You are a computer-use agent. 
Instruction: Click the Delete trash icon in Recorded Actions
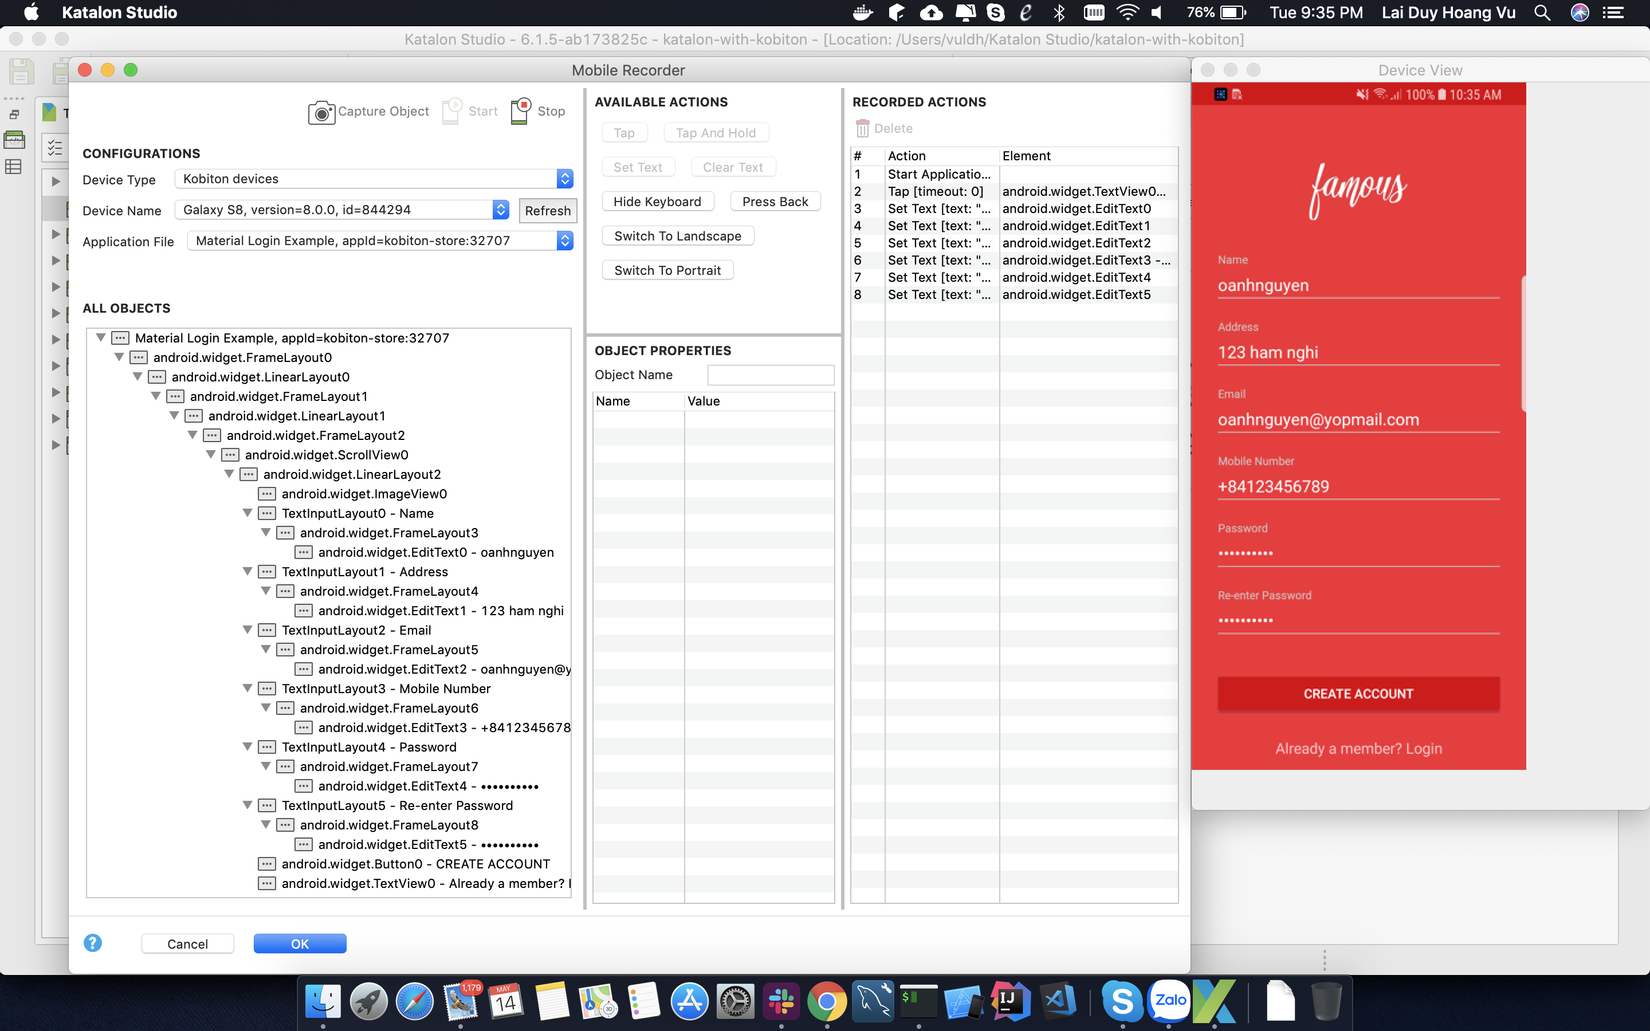coord(862,129)
